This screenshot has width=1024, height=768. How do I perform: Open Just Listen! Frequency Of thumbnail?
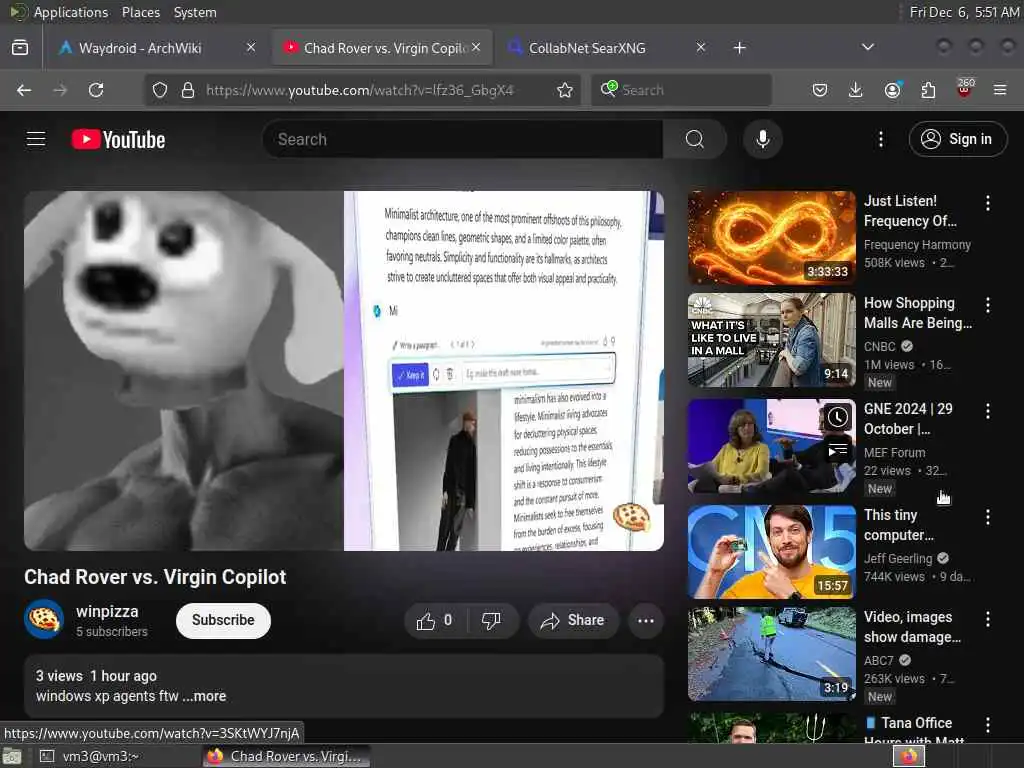[x=771, y=238]
